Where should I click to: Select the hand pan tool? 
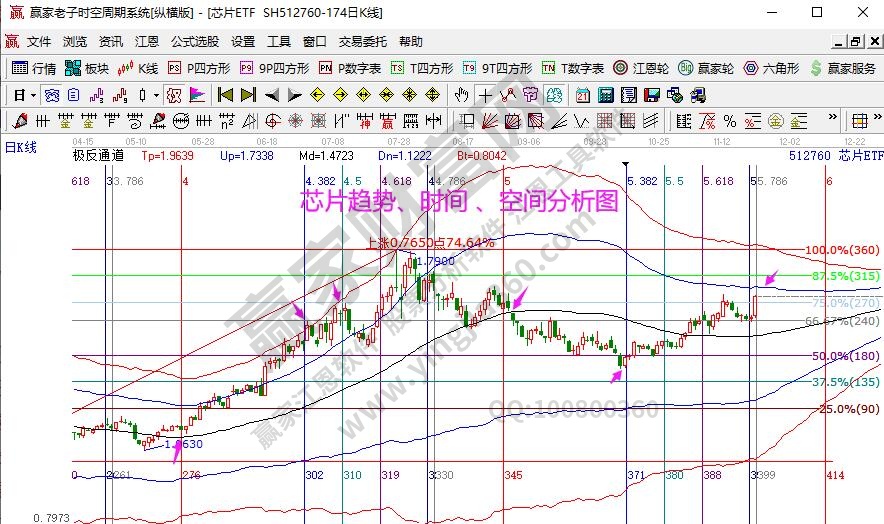point(460,95)
